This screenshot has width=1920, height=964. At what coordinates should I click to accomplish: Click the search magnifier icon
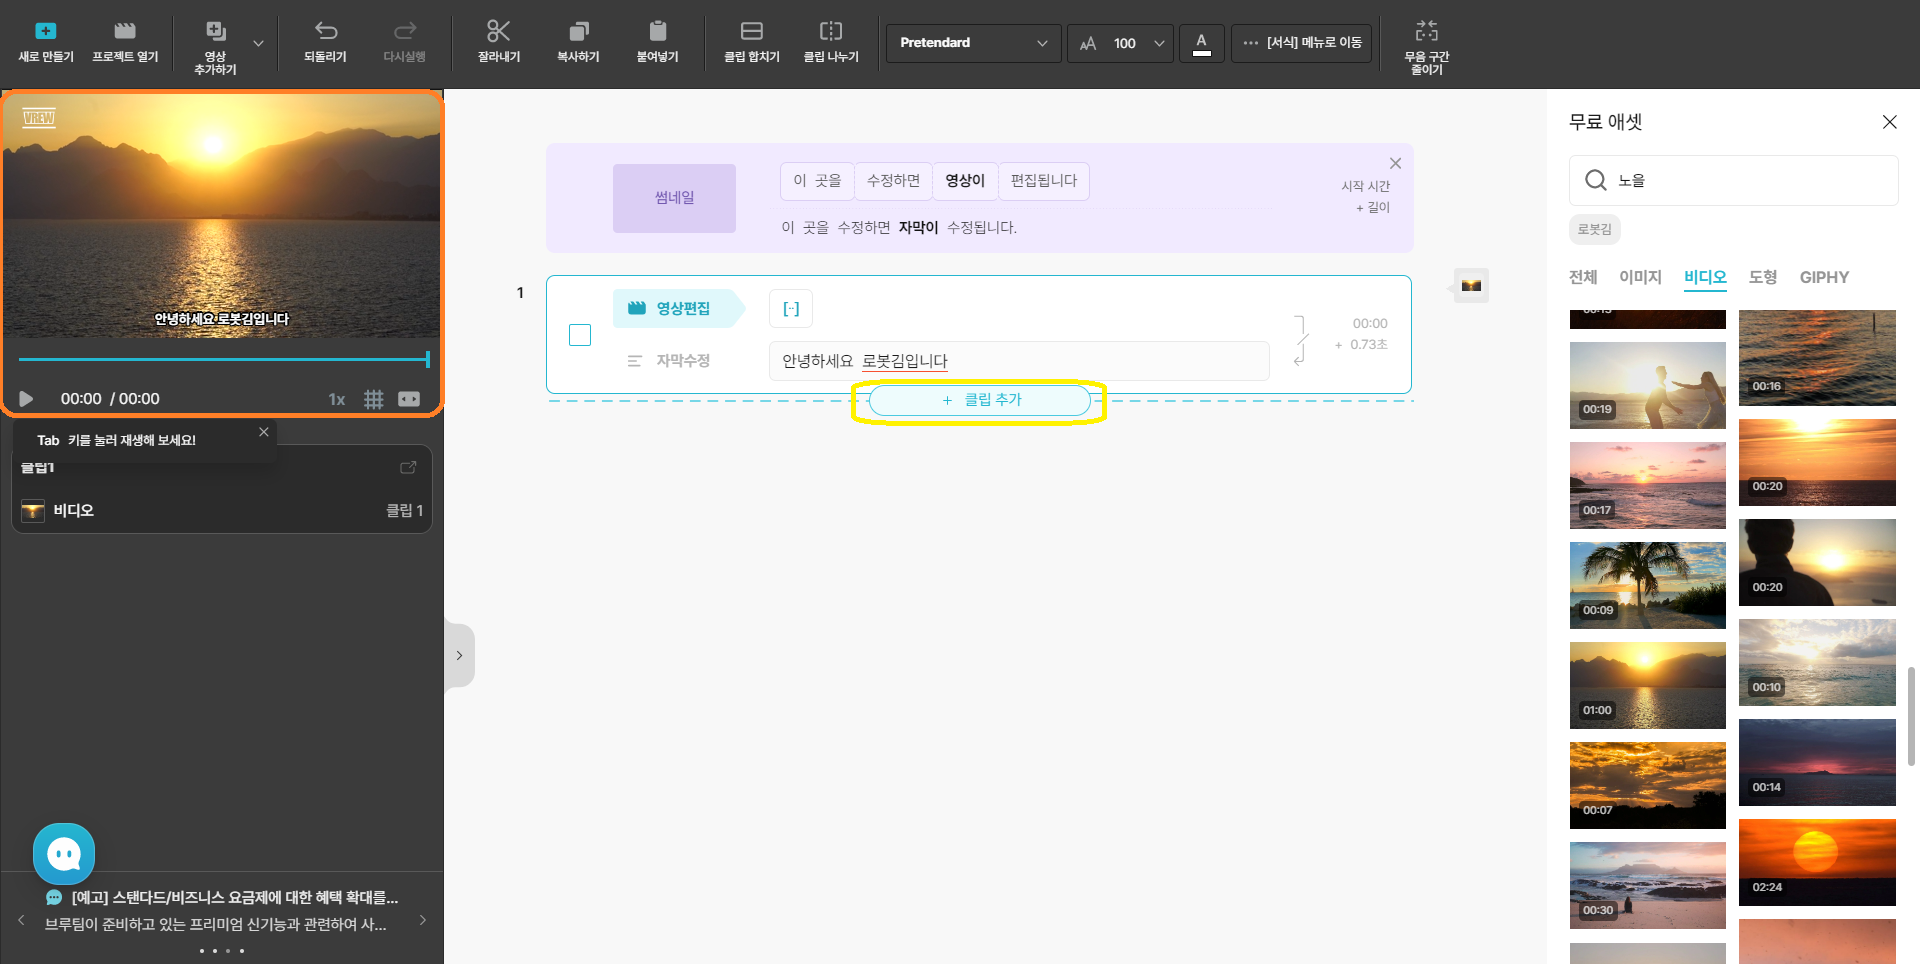tap(1596, 180)
